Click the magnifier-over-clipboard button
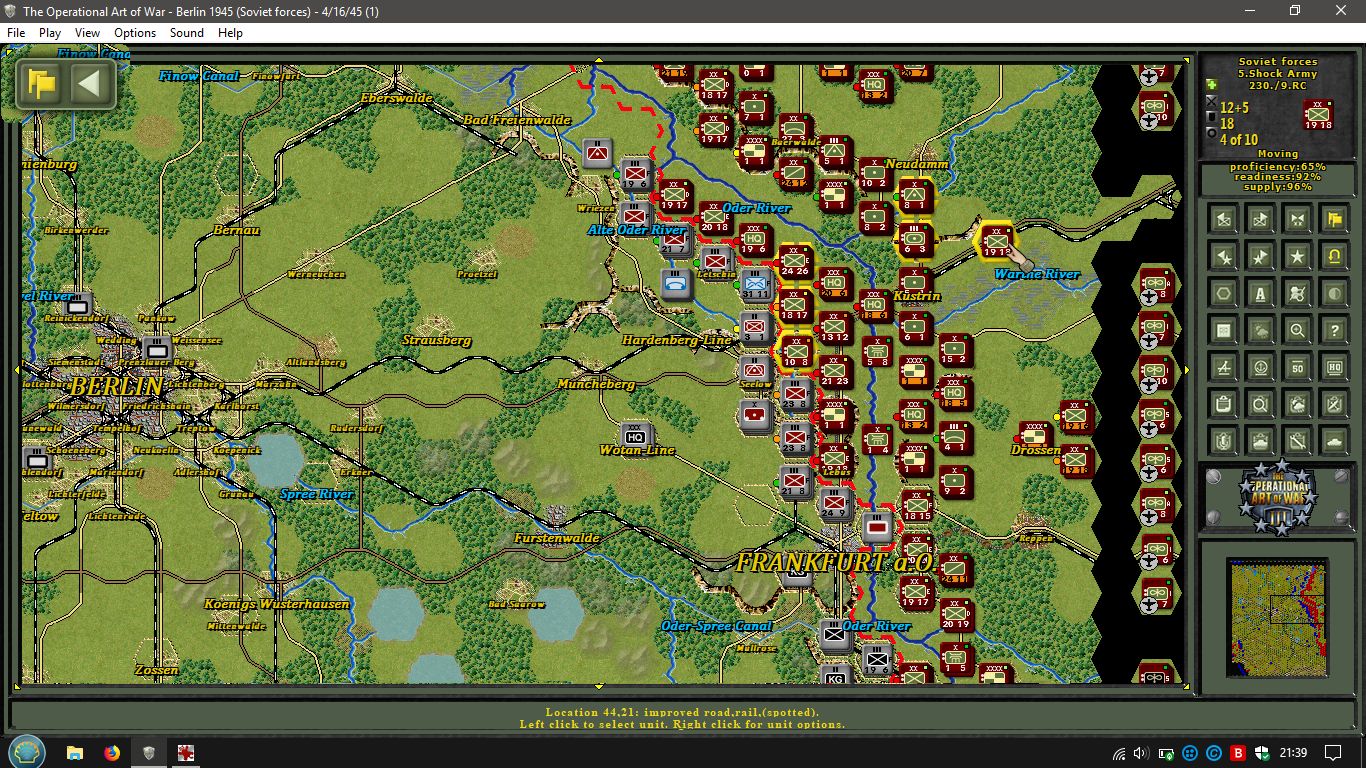The image size is (1366, 768). [1261, 404]
